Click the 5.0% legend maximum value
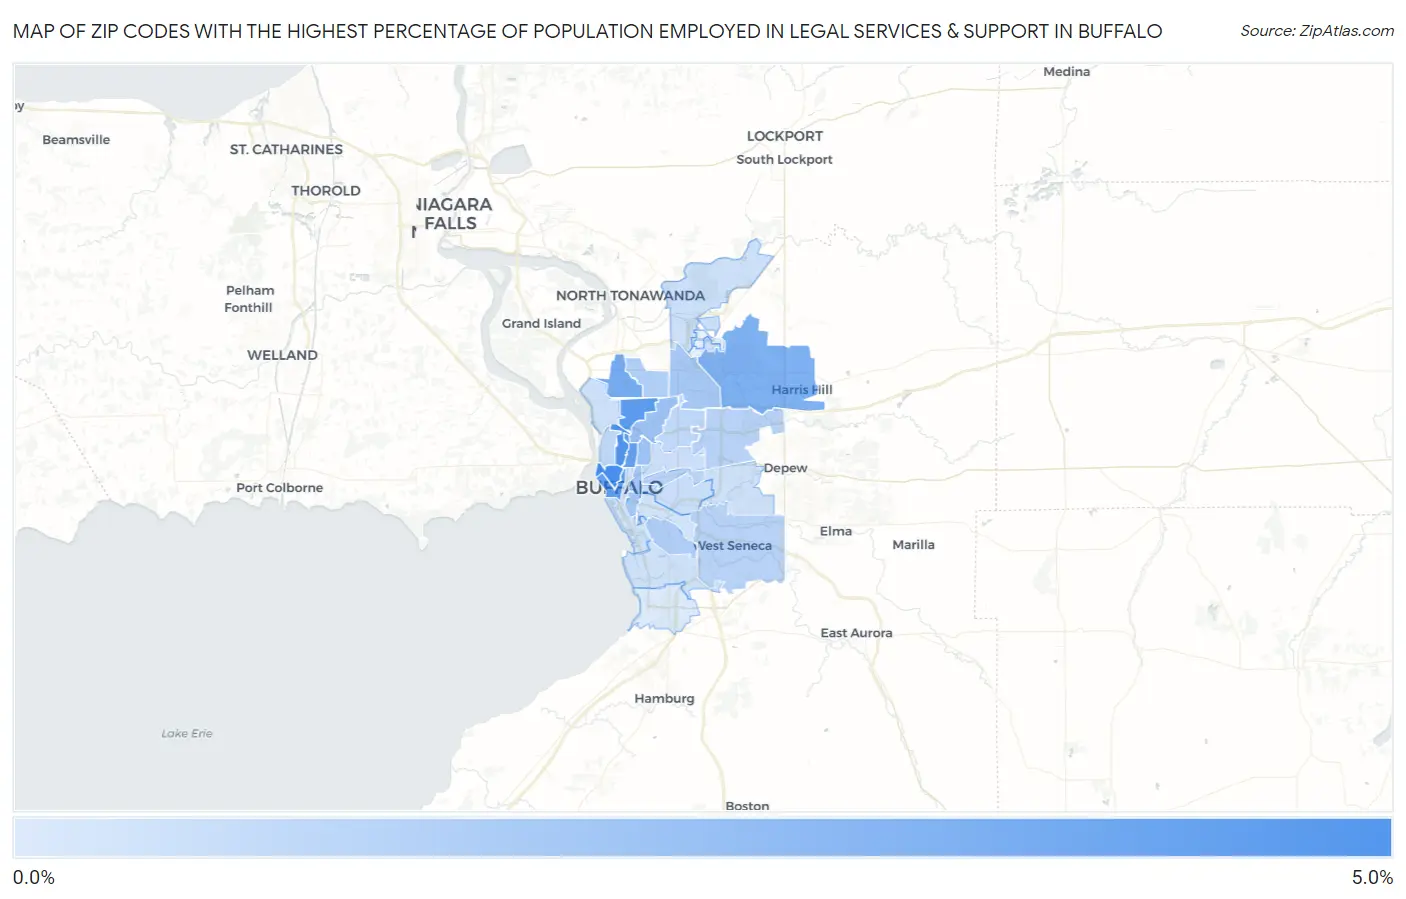 (1372, 878)
